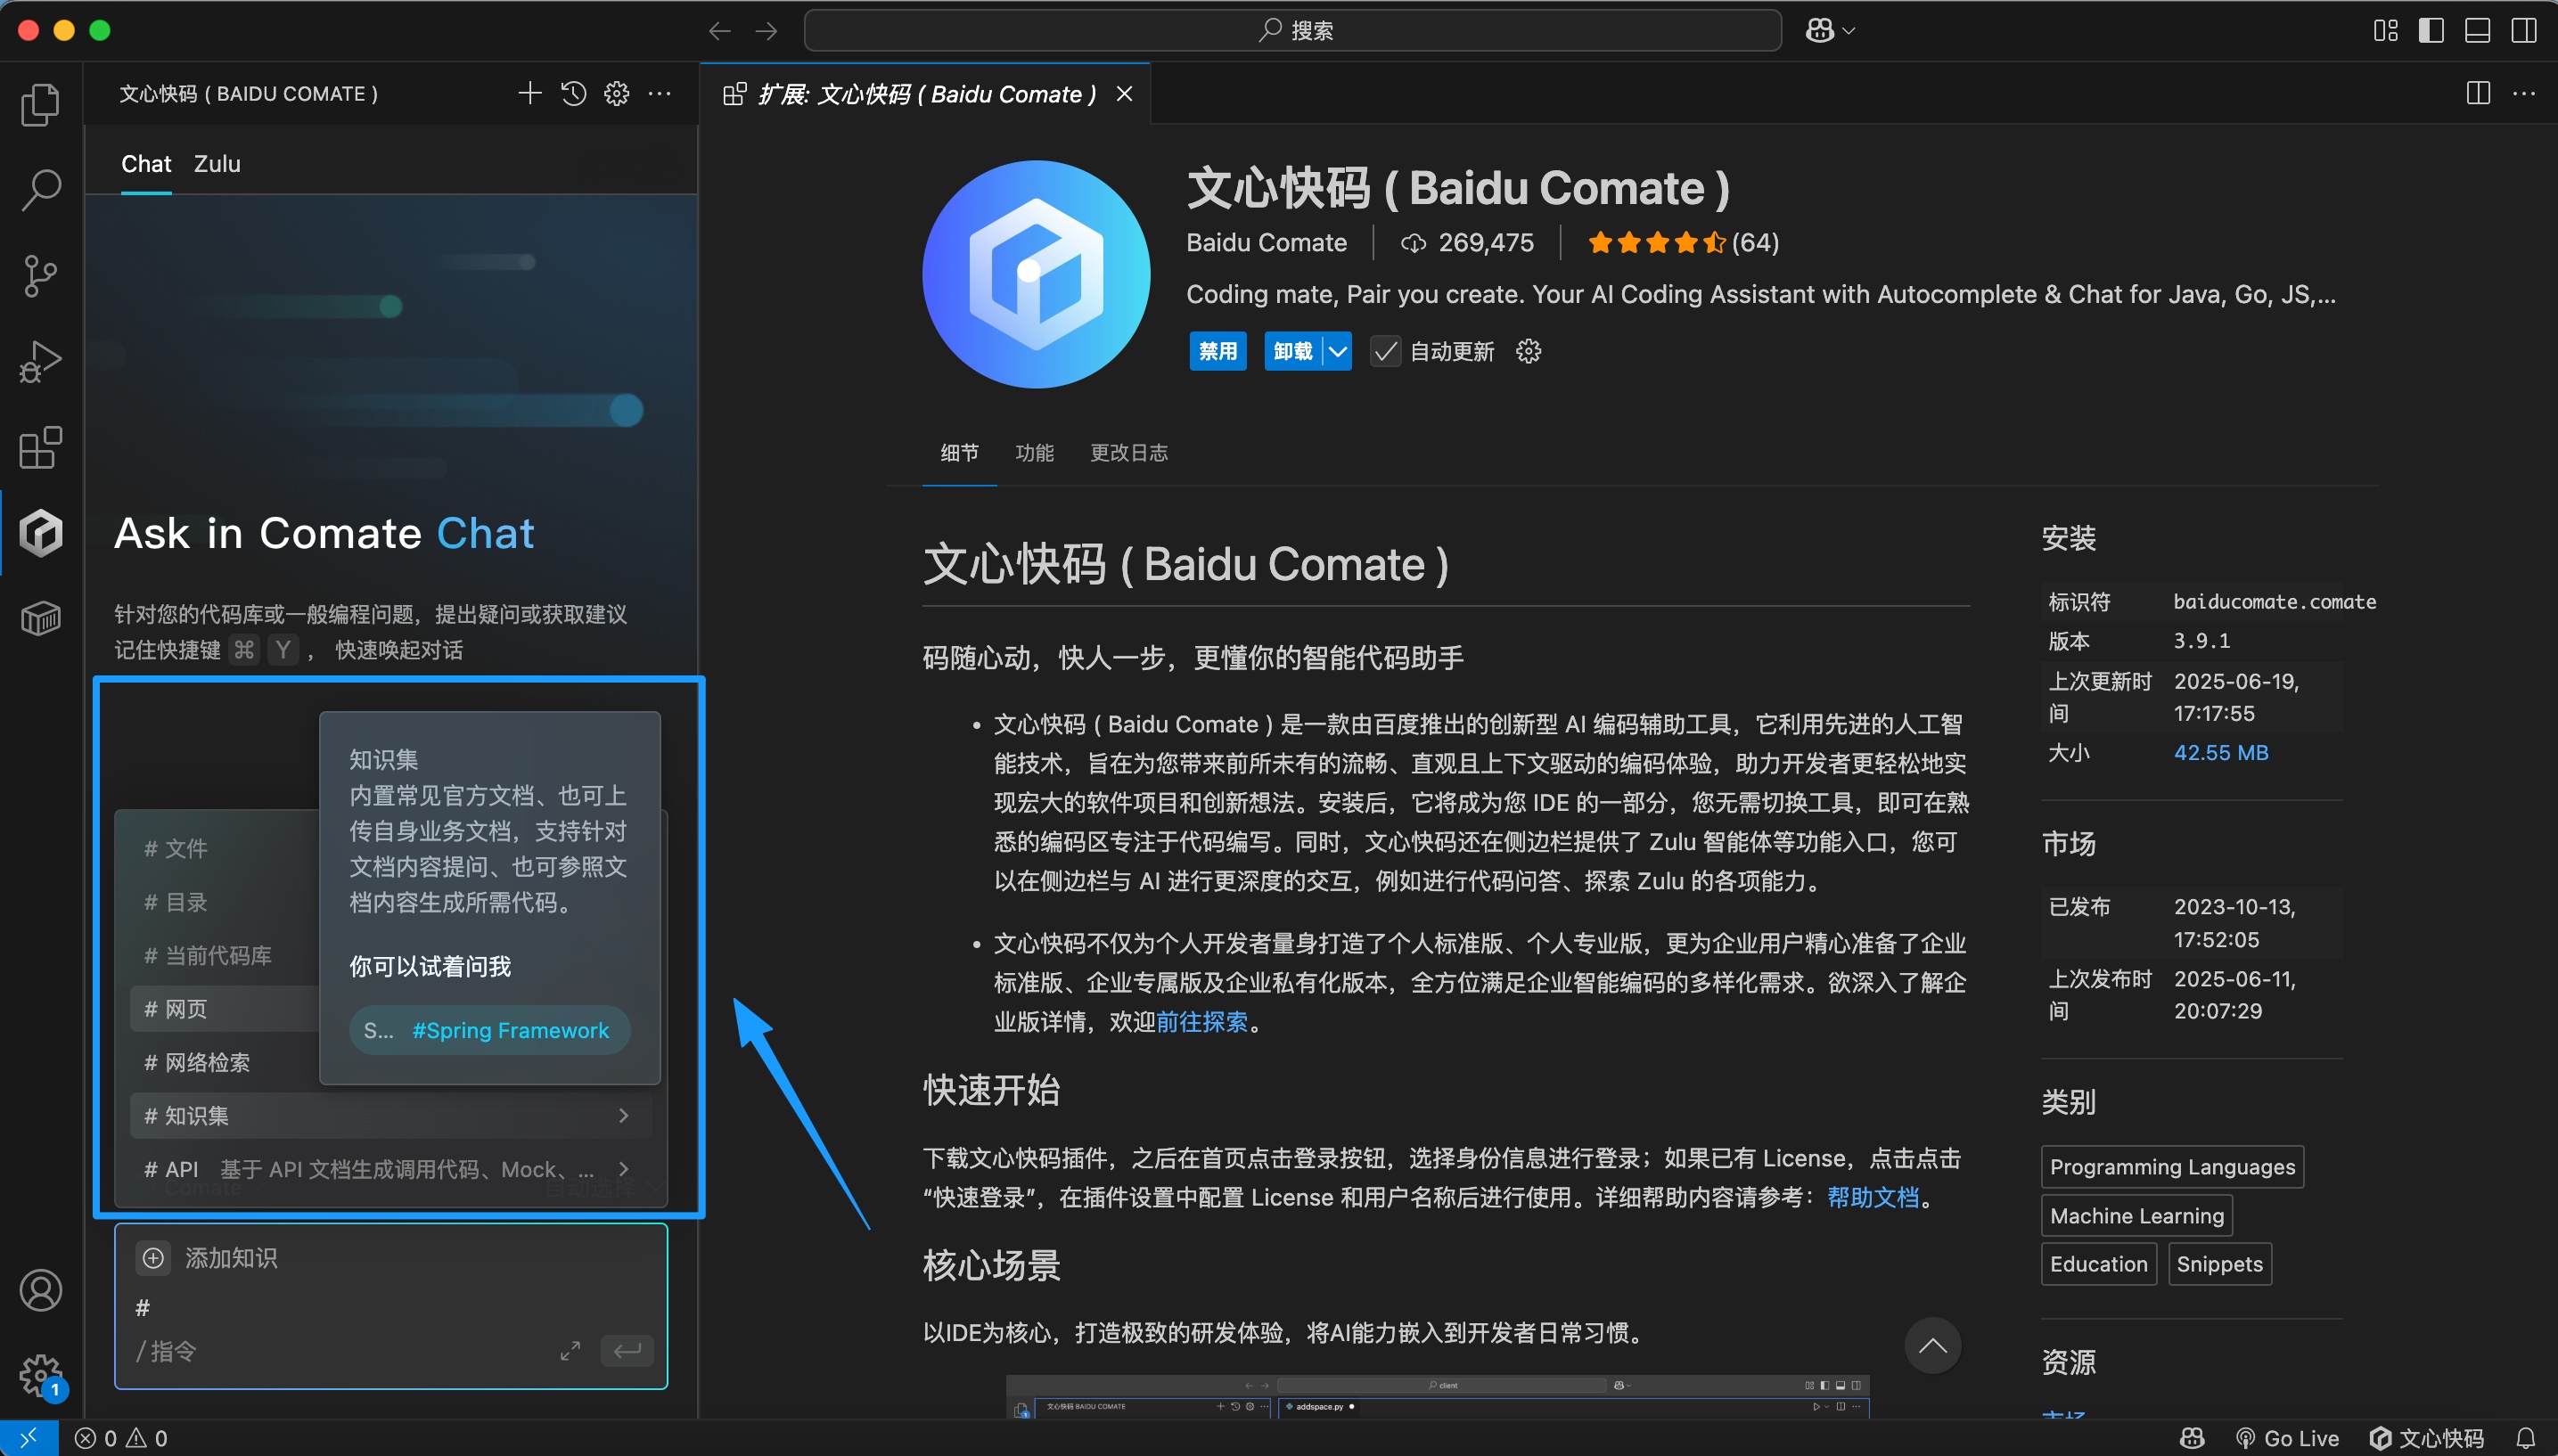Screen dimensions: 2558x1456
Task: Open remote window from status bar
Action: (28, 1438)
